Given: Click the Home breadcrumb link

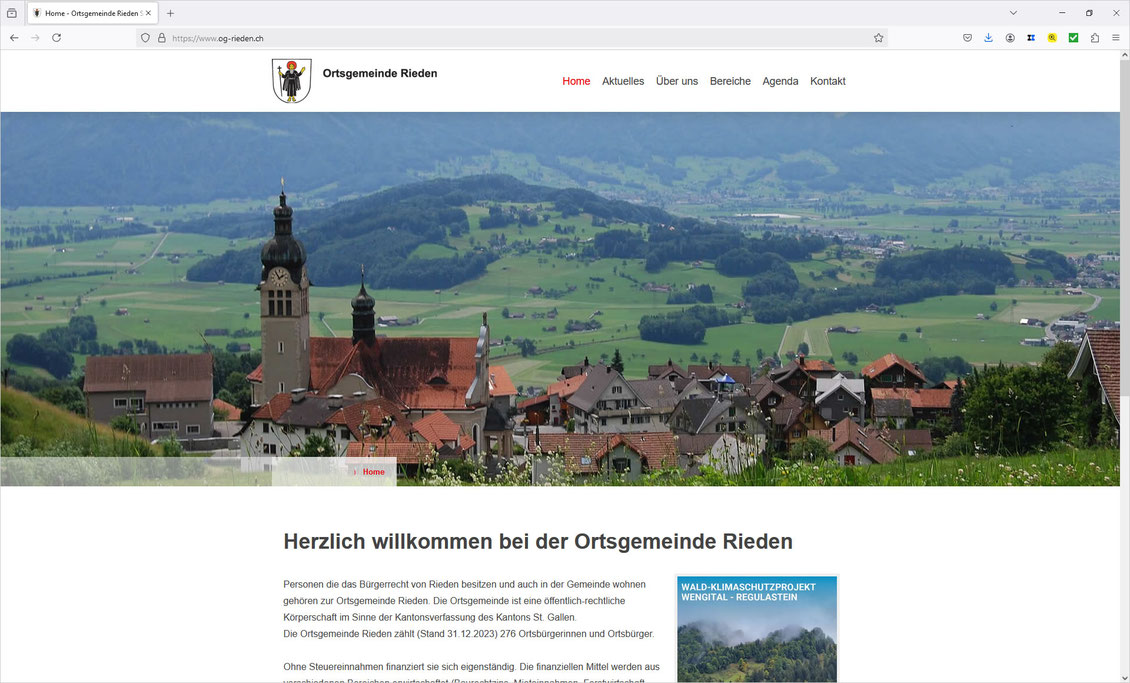Looking at the screenshot, I should click(373, 472).
